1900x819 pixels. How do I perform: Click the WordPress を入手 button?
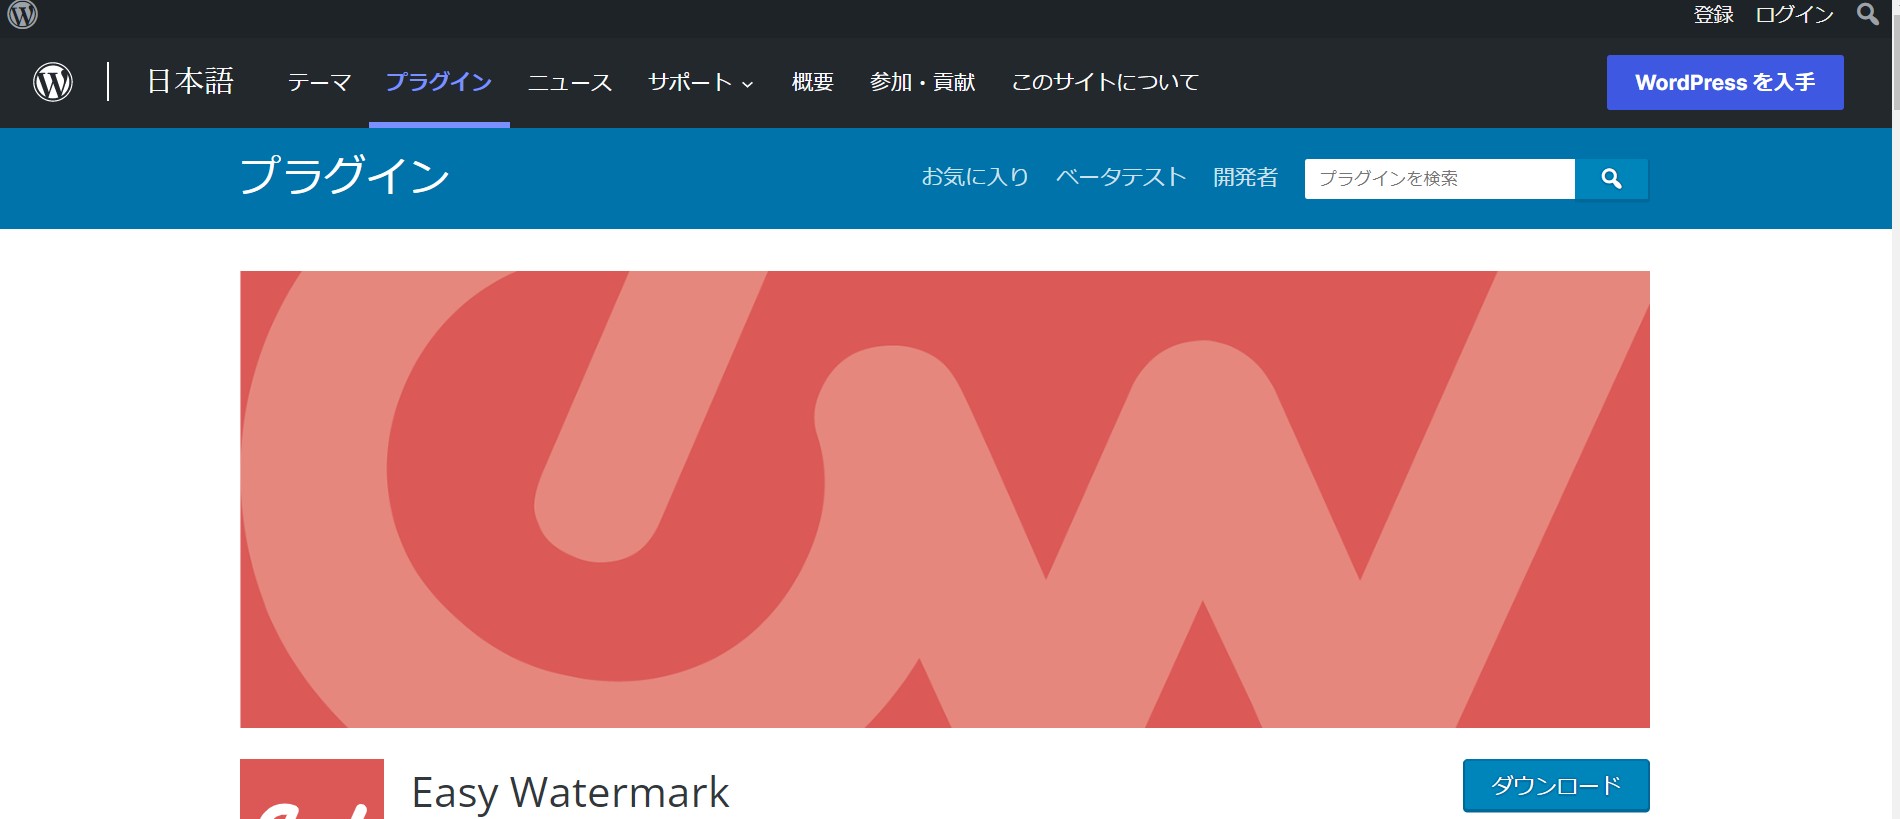point(1725,82)
